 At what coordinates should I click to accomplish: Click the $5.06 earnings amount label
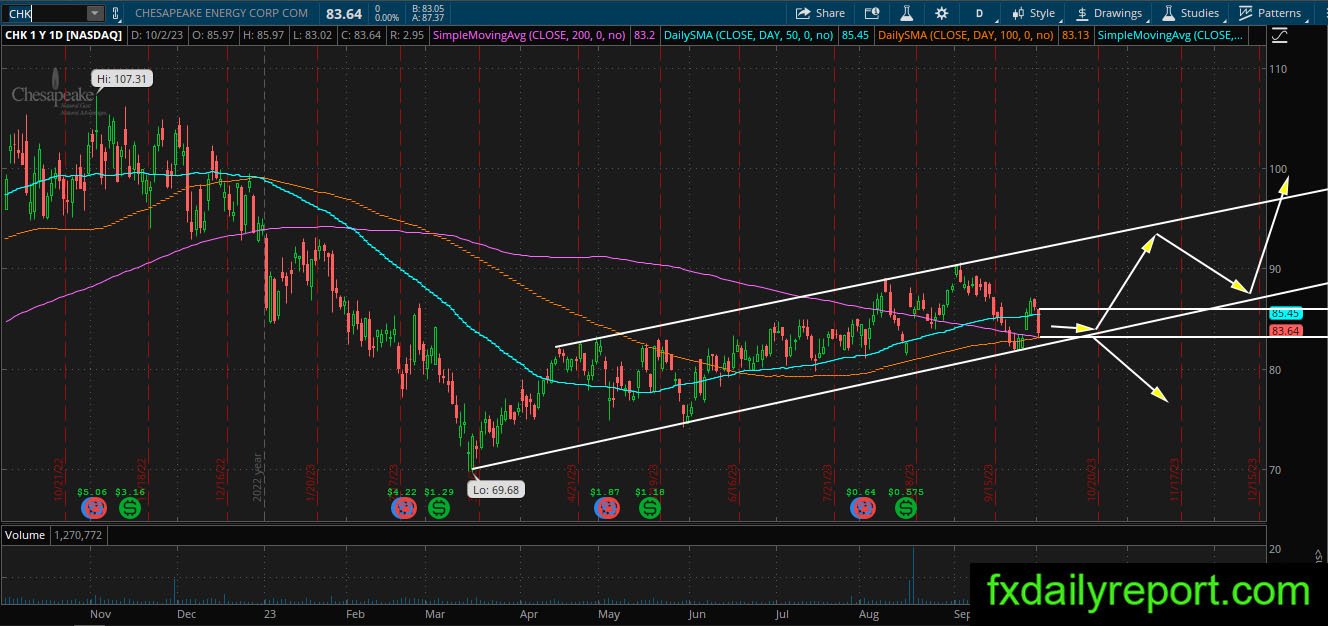[91, 492]
